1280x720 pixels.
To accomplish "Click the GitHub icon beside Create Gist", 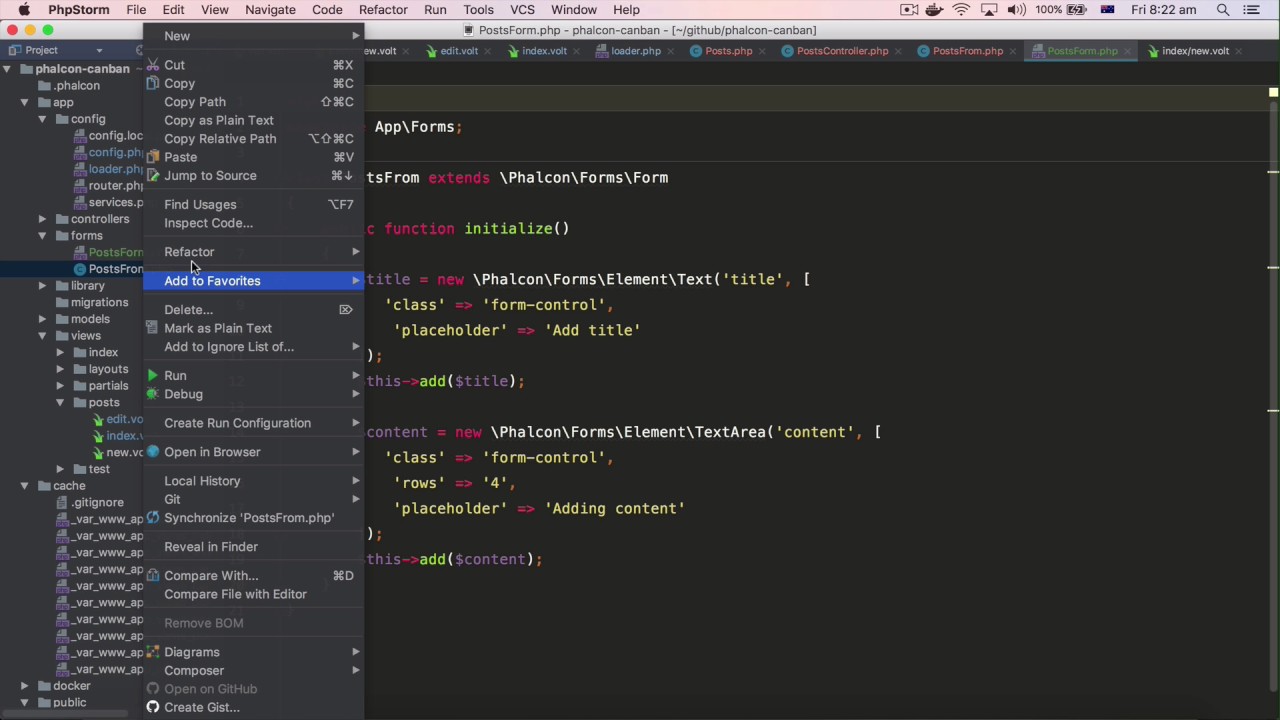I will click(x=153, y=707).
